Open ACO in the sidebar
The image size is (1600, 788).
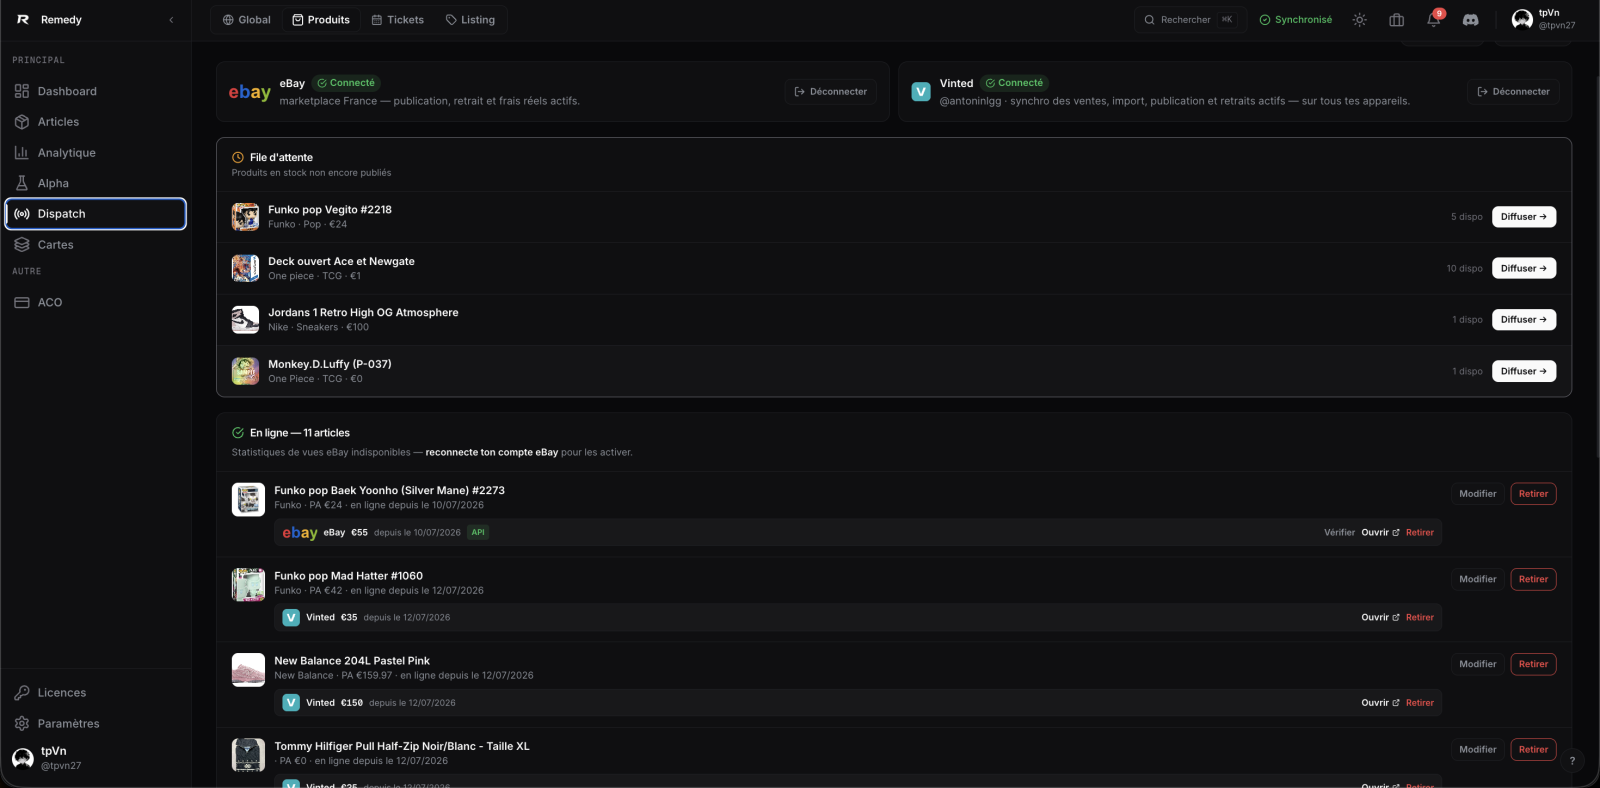pos(96,302)
